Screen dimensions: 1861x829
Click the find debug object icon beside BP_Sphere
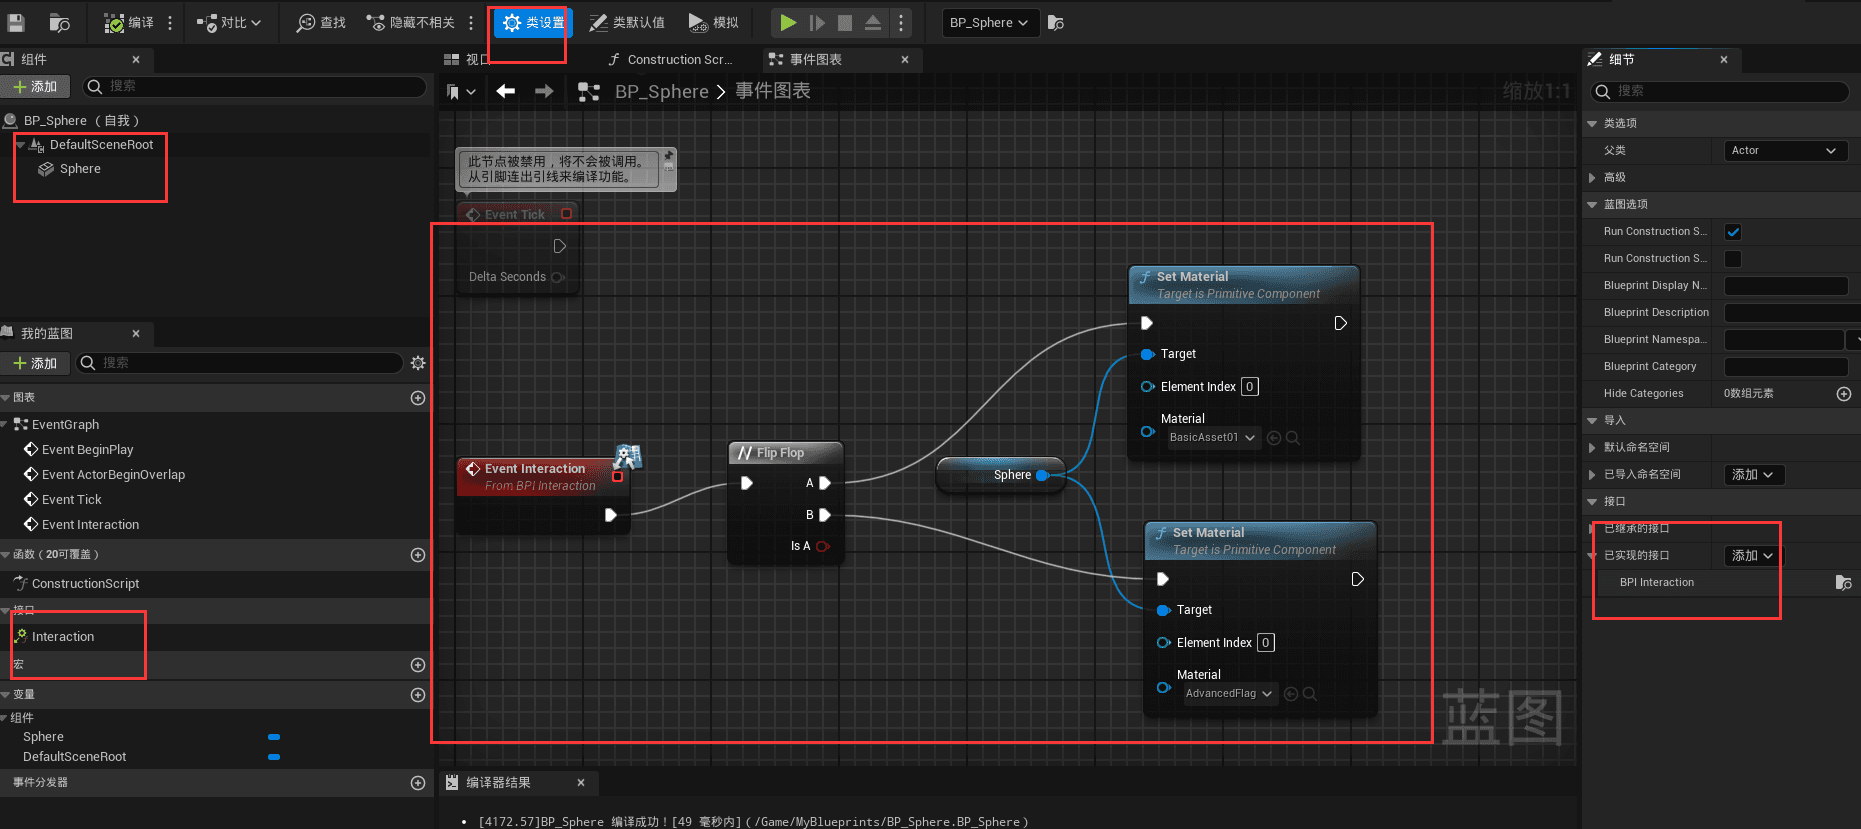(1056, 22)
